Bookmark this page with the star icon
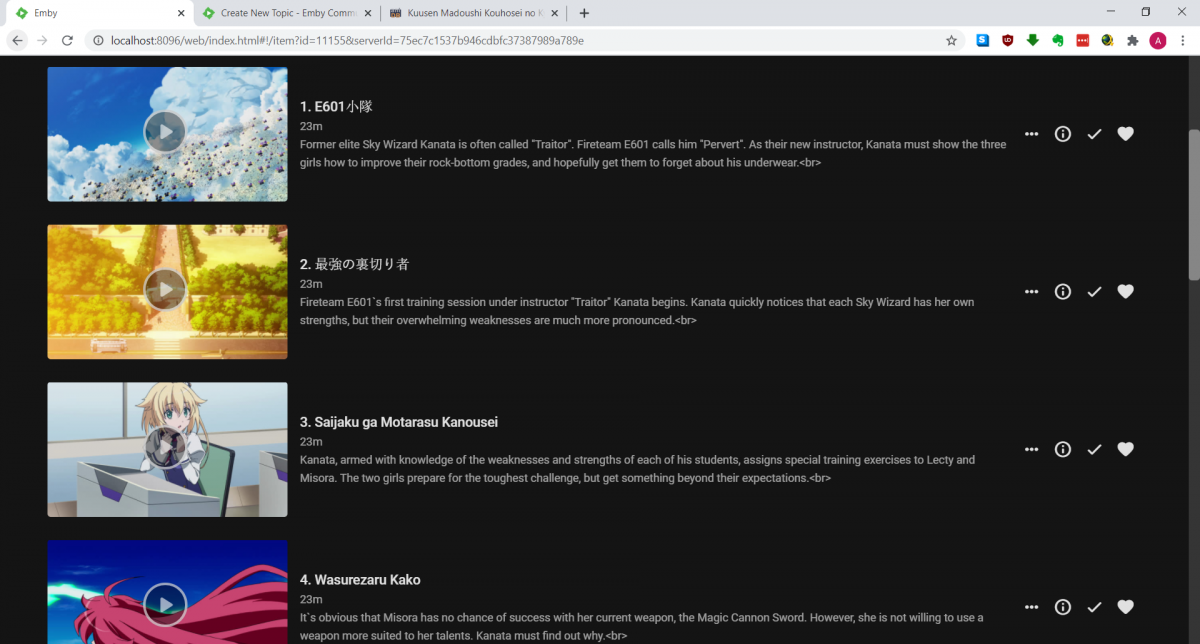This screenshot has width=1200, height=644. coord(951,40)
